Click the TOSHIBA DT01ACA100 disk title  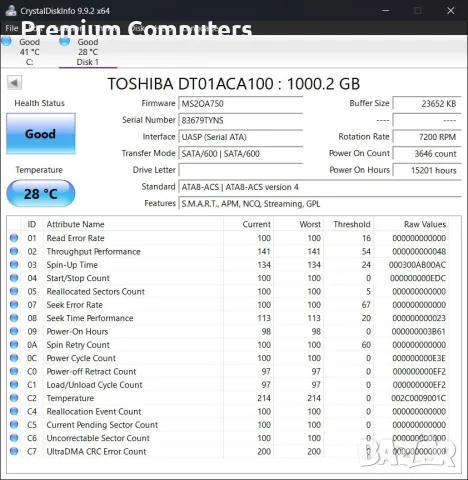pos(234,84)
